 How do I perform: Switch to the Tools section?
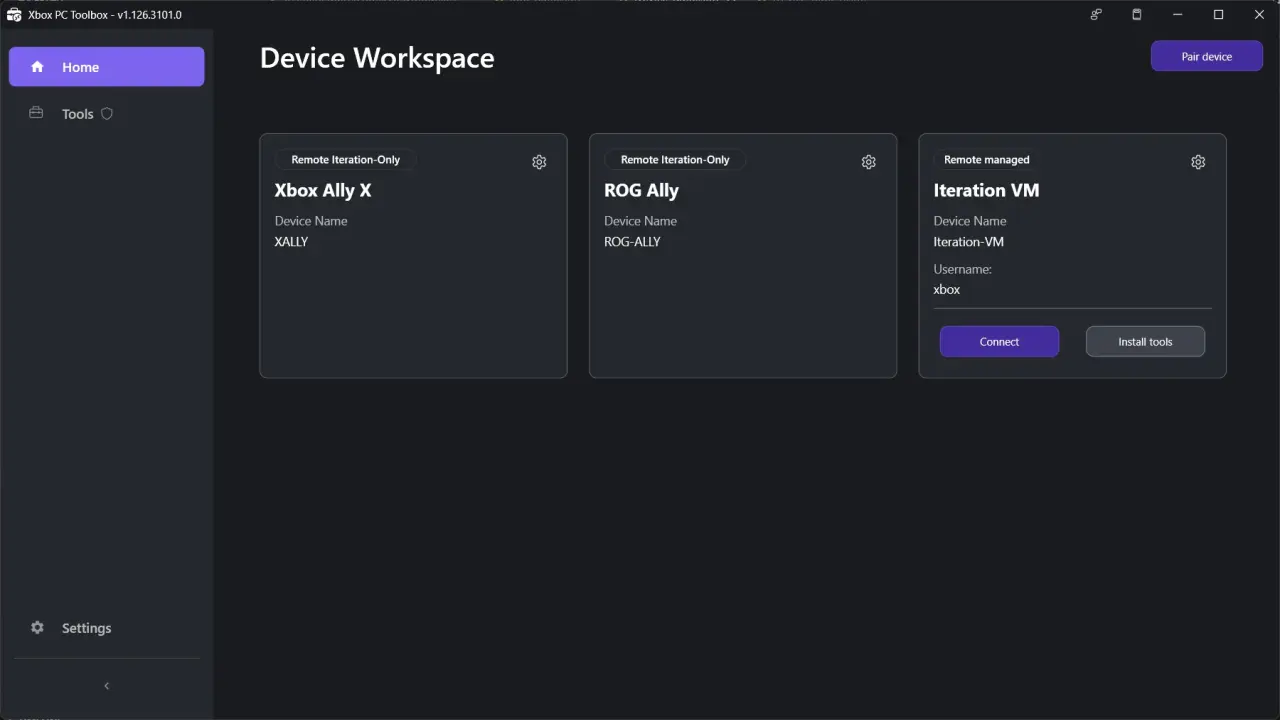[77, 113]
